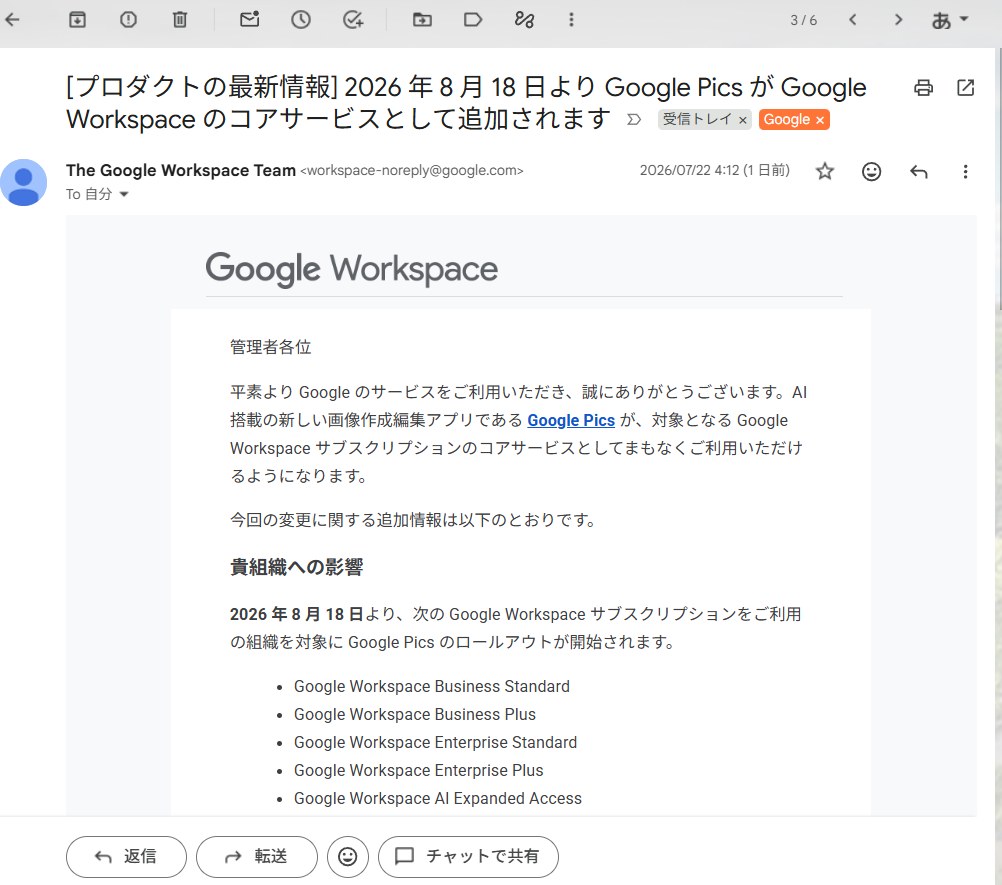Click Google Workspace AI Expanded Access item
The width and height of the screenshot is (1002, 885).
438,799
